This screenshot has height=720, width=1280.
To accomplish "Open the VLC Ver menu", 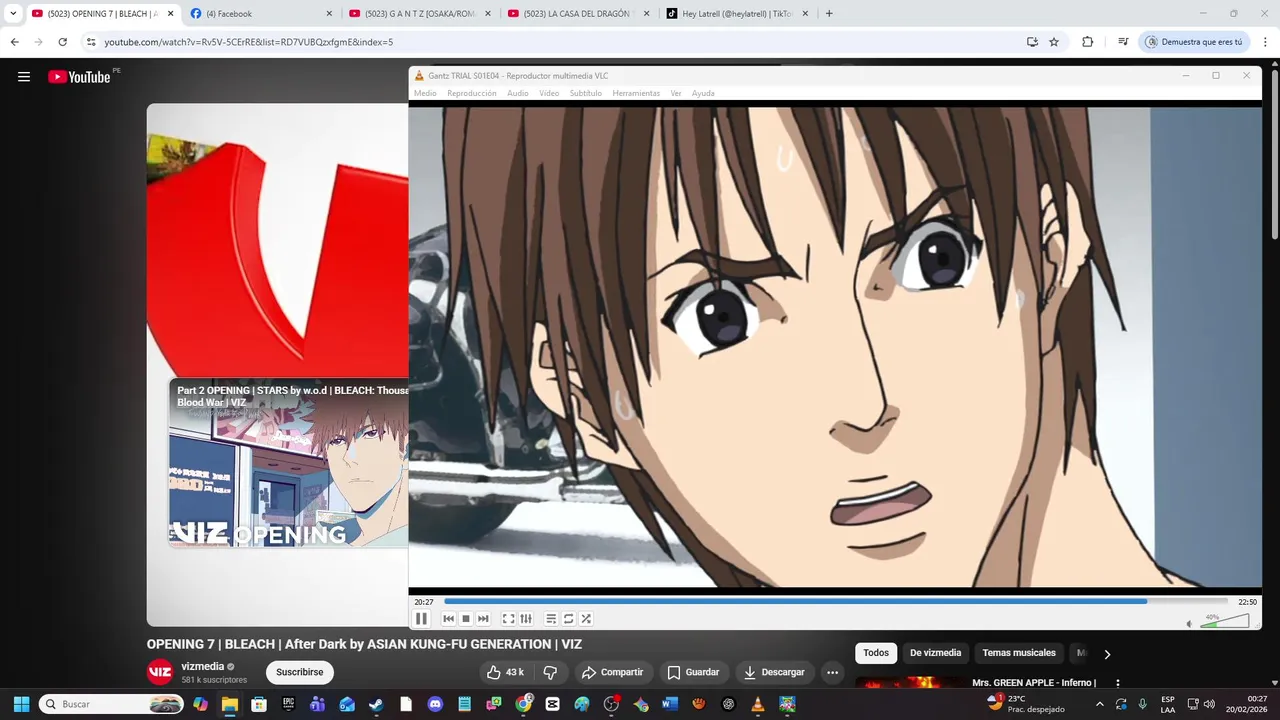I will [676, 93].
